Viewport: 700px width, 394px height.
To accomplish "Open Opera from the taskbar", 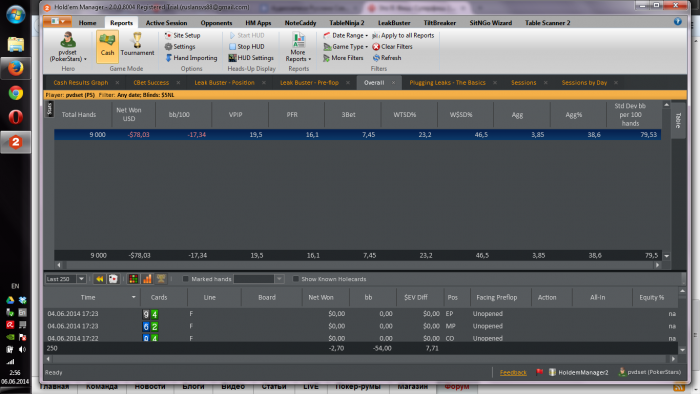I will coord(16,117).
